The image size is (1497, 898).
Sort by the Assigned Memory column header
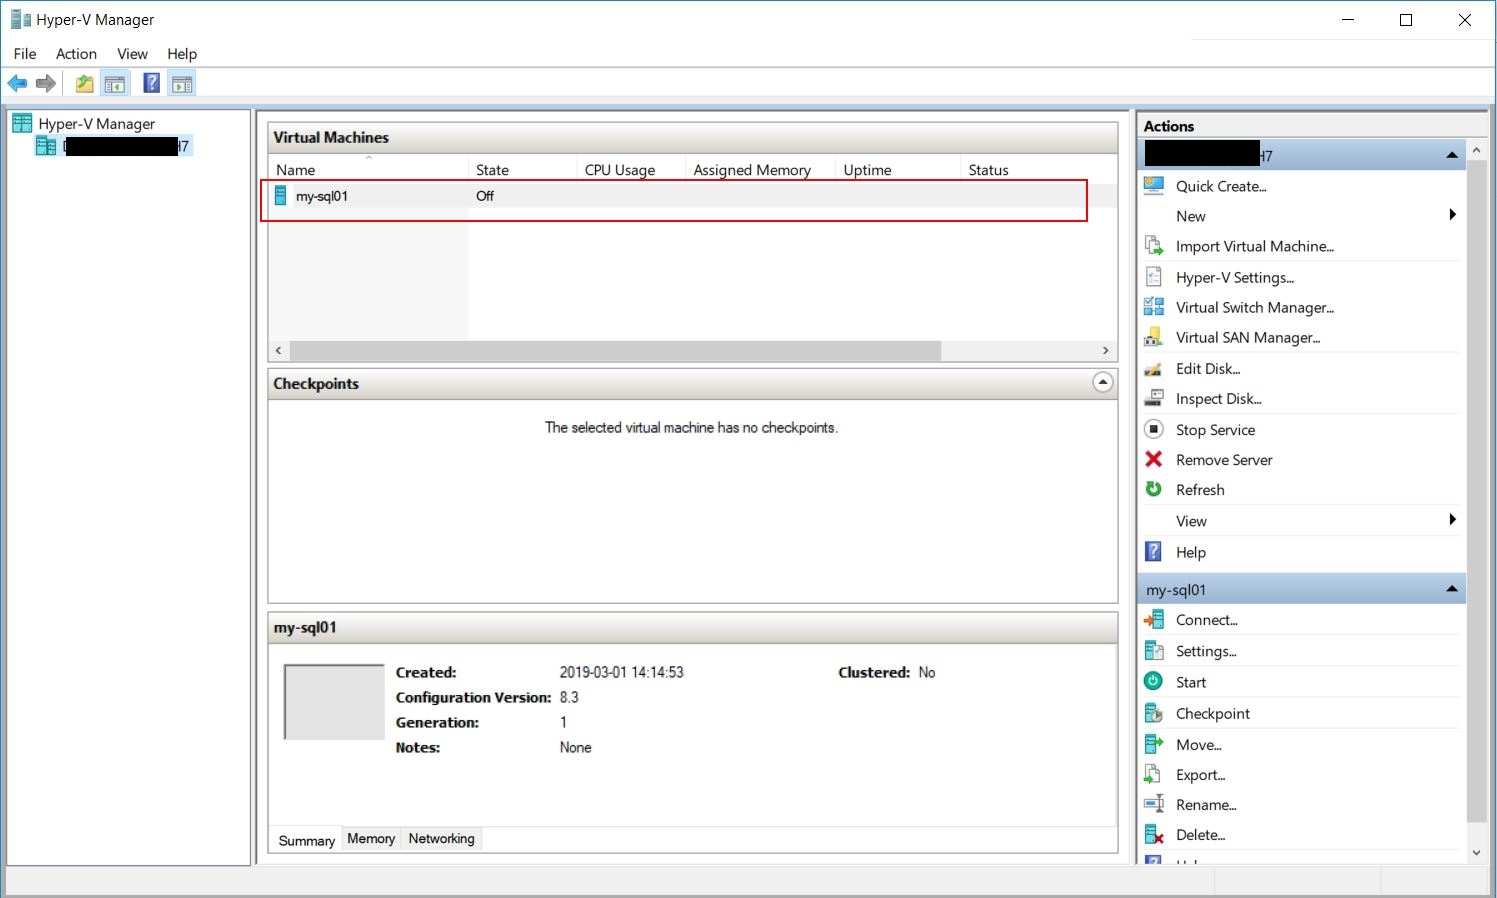coord(760,169)
